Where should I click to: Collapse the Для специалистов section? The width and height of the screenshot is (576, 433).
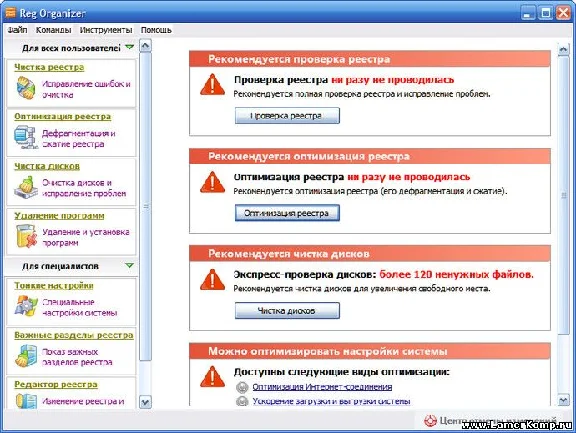point(129,265)
